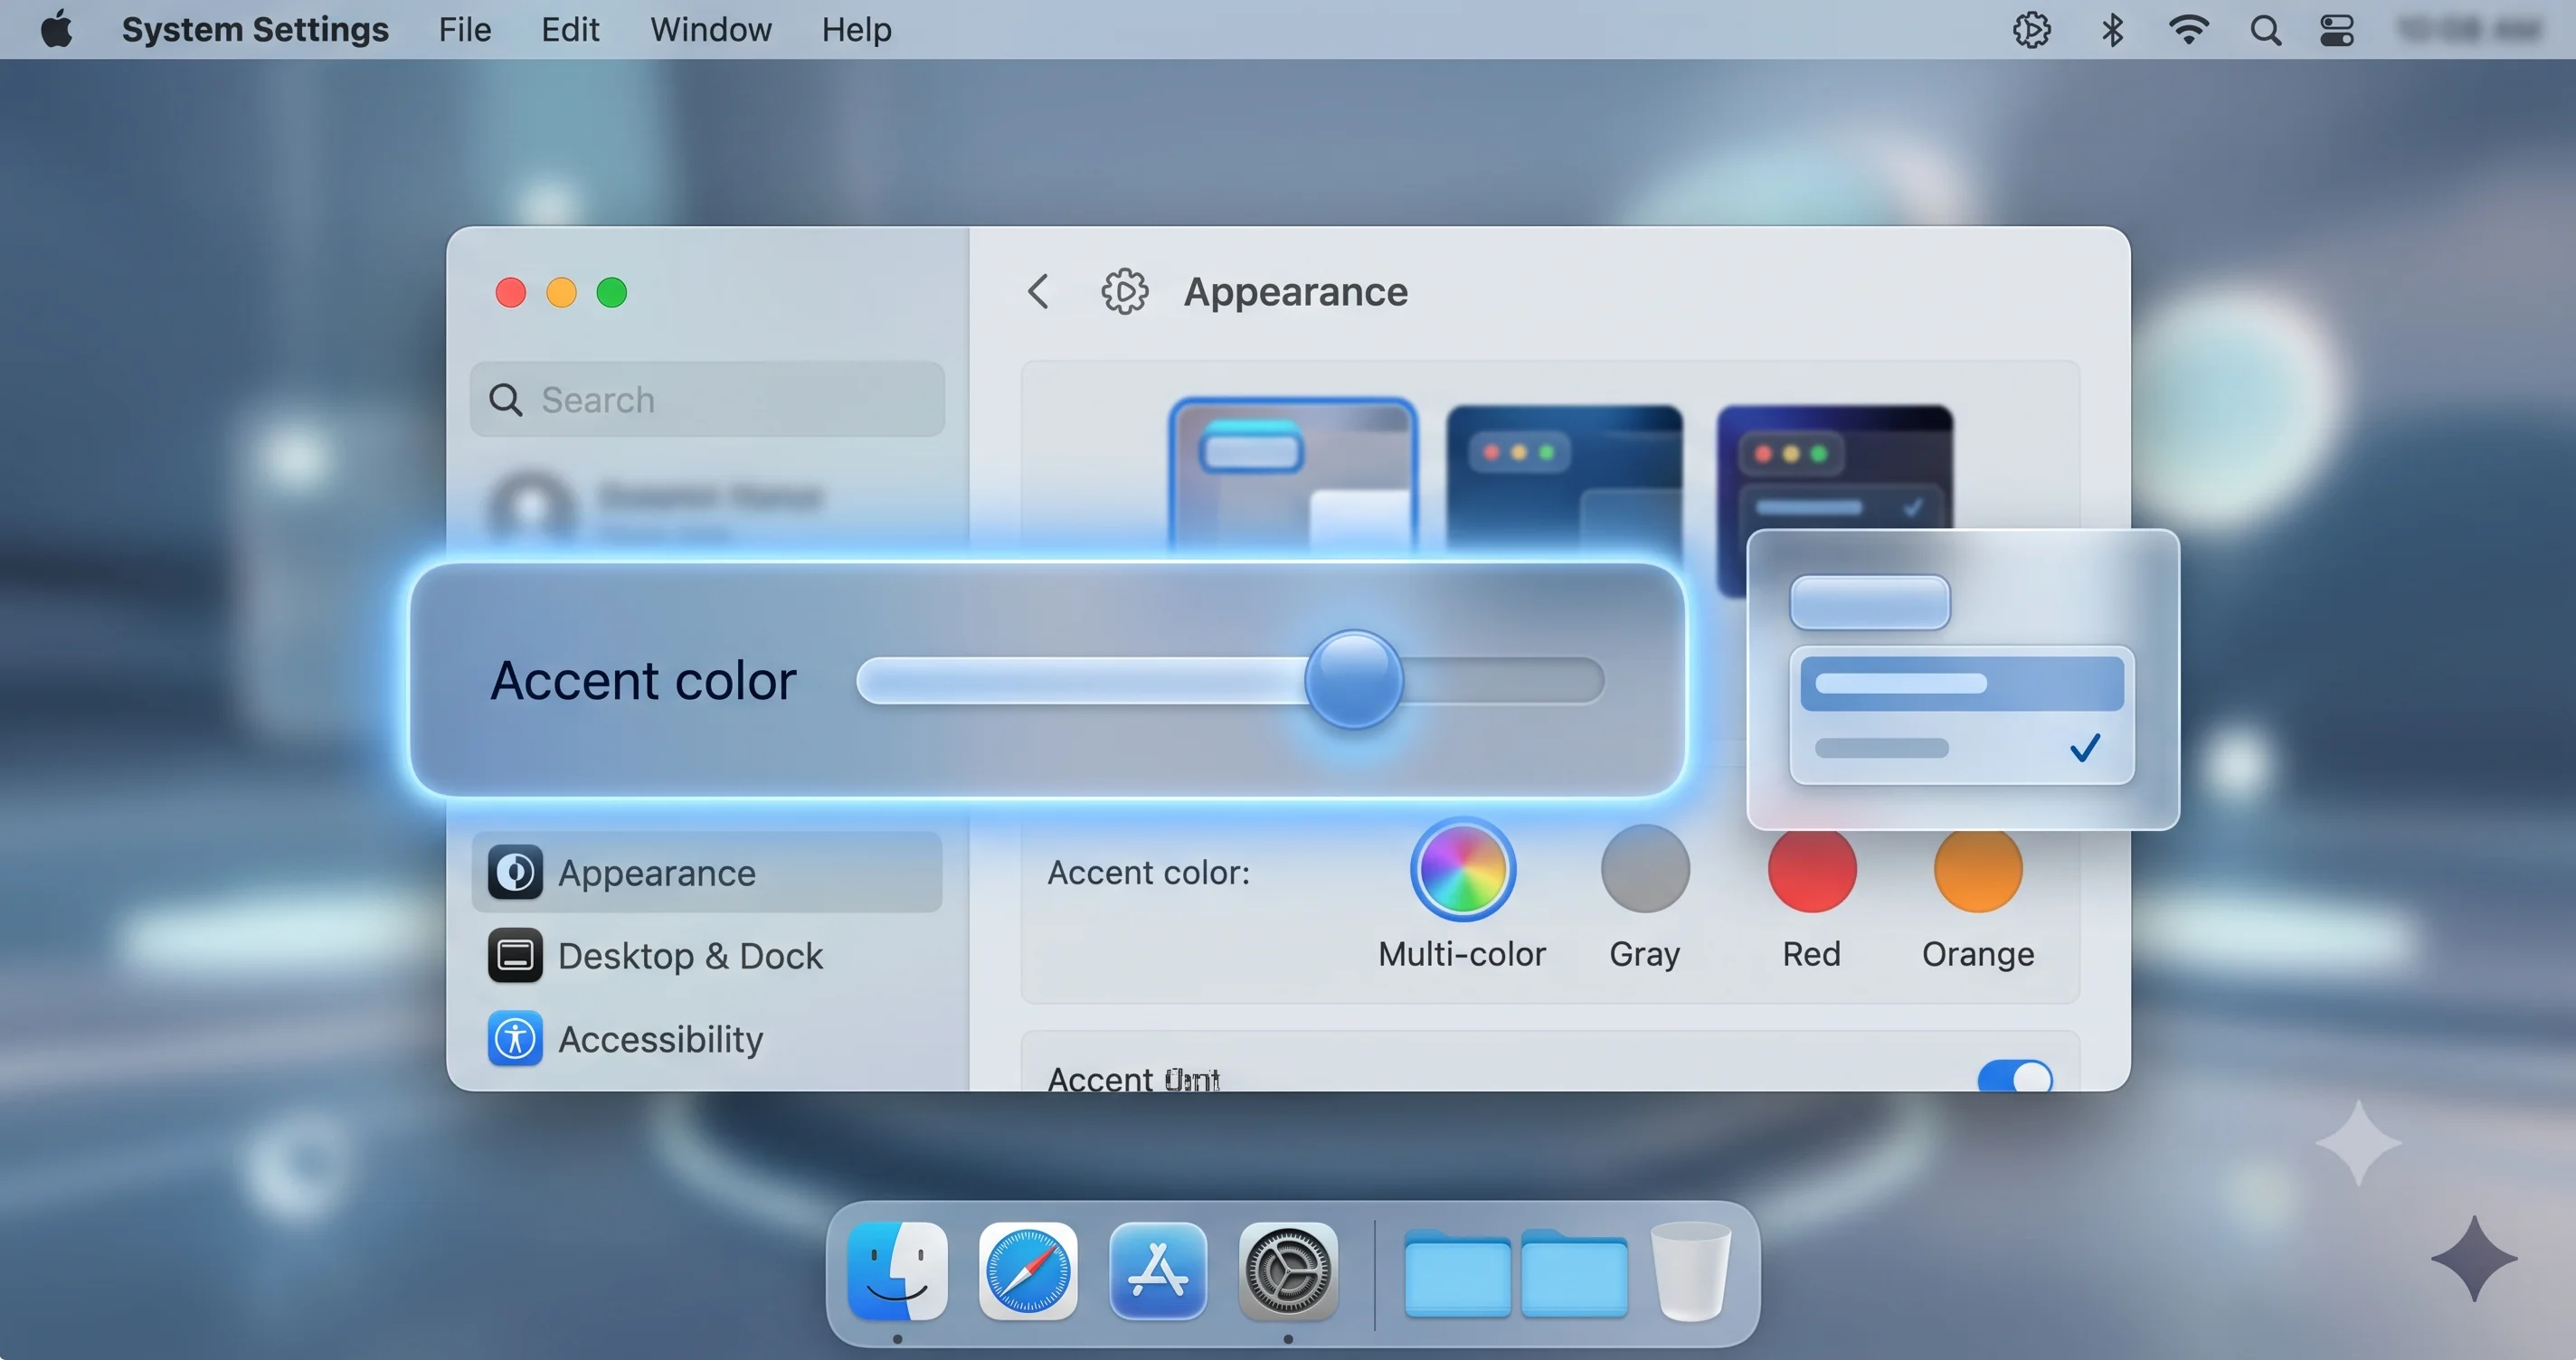Select the highlighted row in the popup panel
The width and height of the screenshot is (2576, 1360).
point(1961,683)
